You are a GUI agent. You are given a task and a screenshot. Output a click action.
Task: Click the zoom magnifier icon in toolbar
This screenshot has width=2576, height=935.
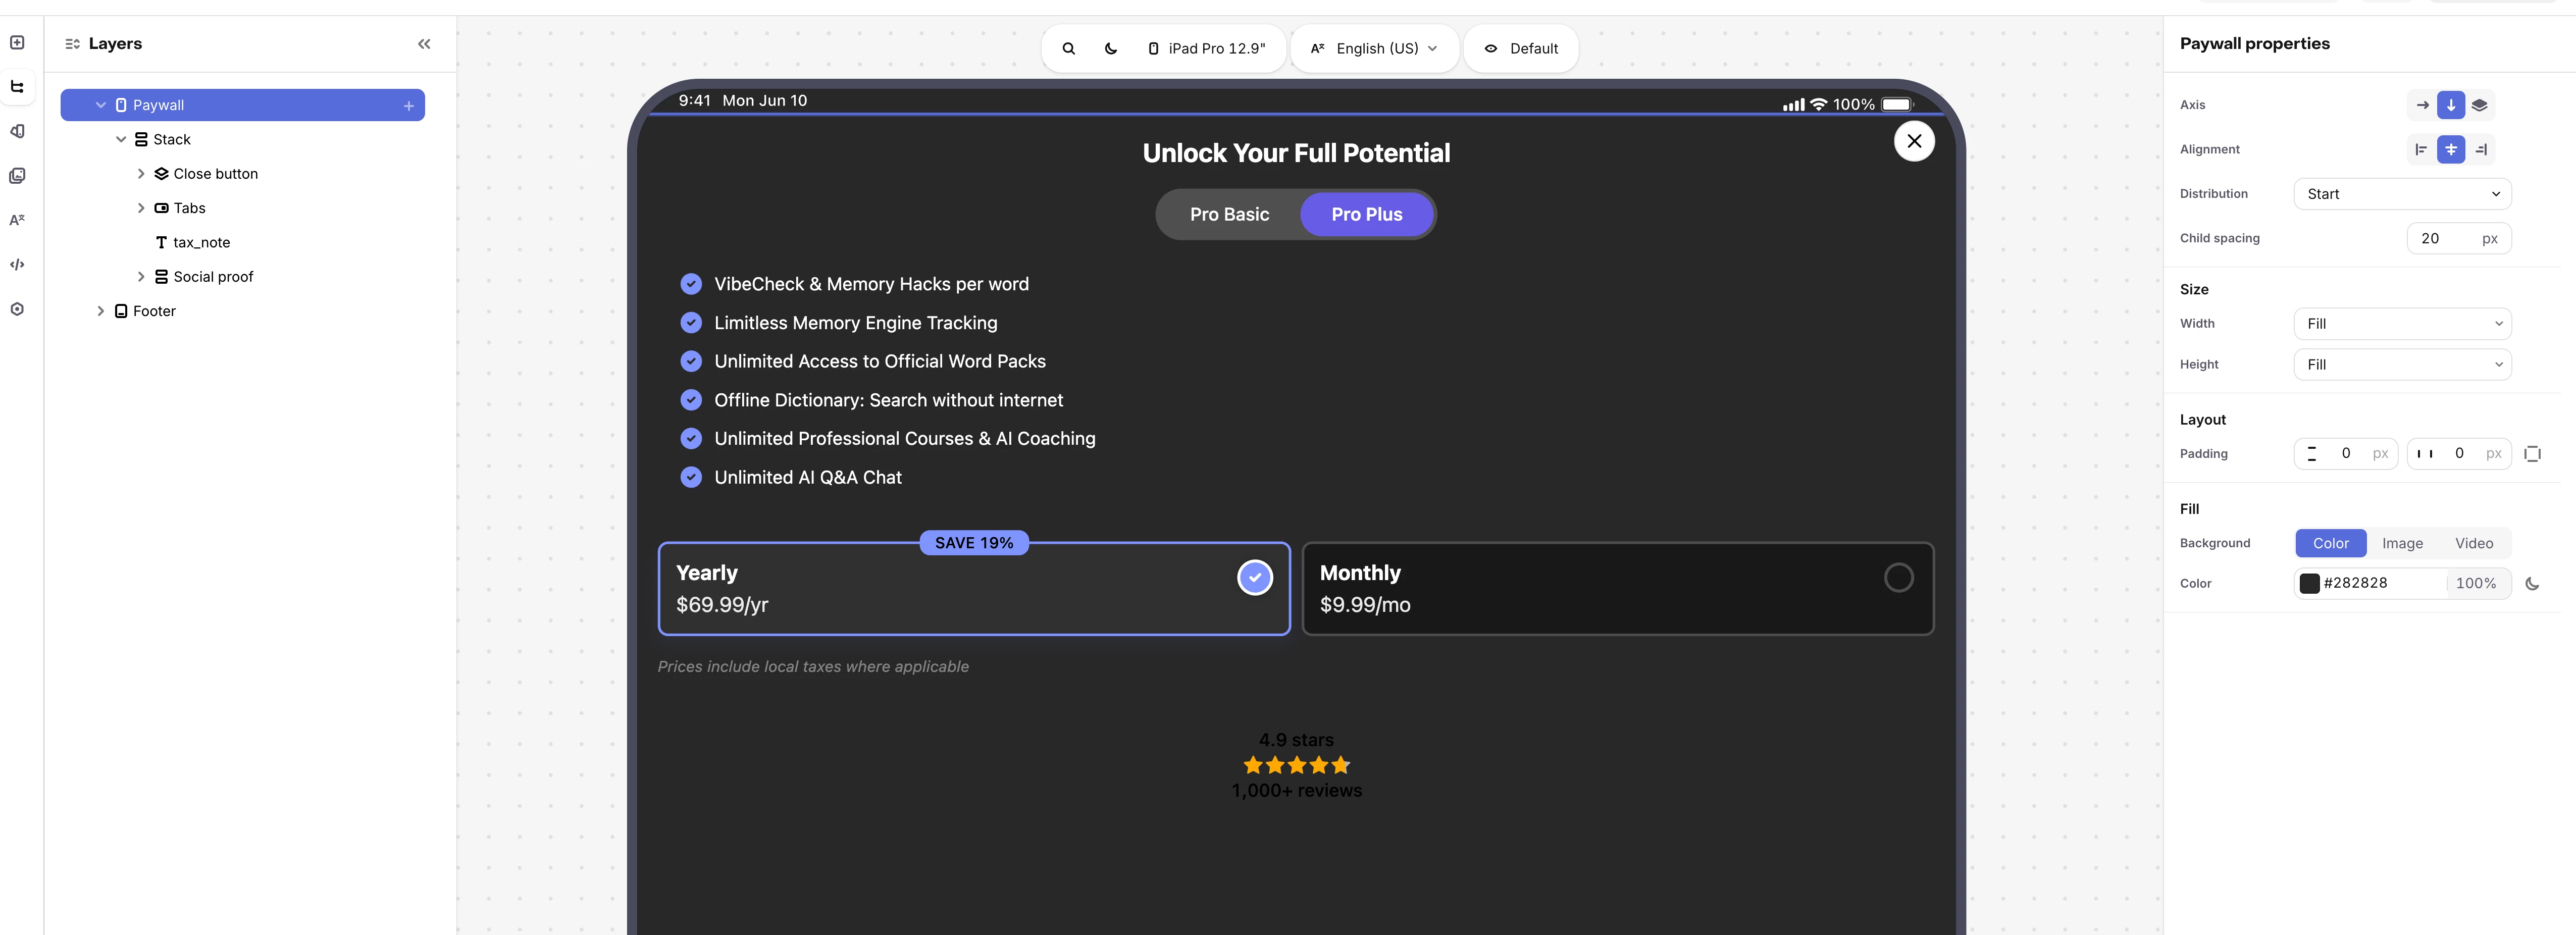point(1068,49)
